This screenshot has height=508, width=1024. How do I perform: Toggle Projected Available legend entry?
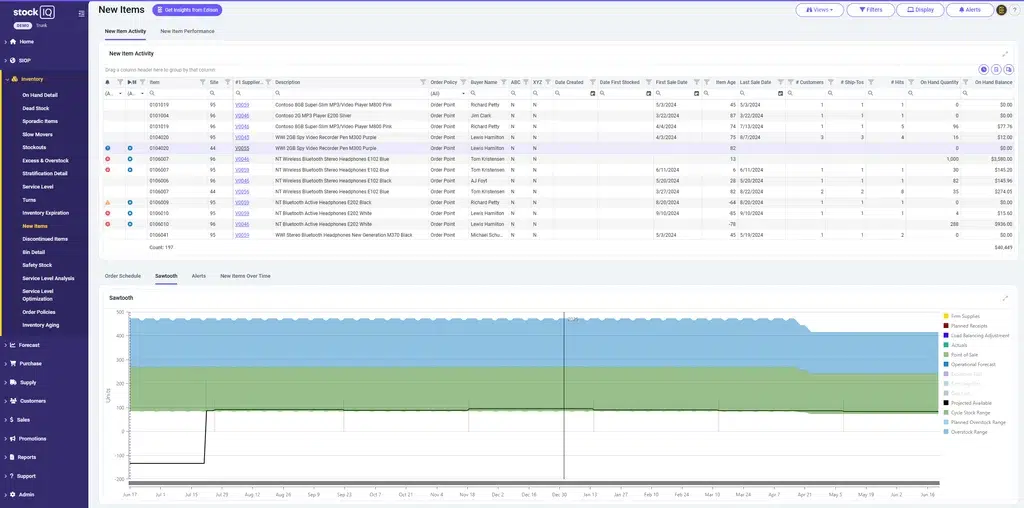pos(968,403)
